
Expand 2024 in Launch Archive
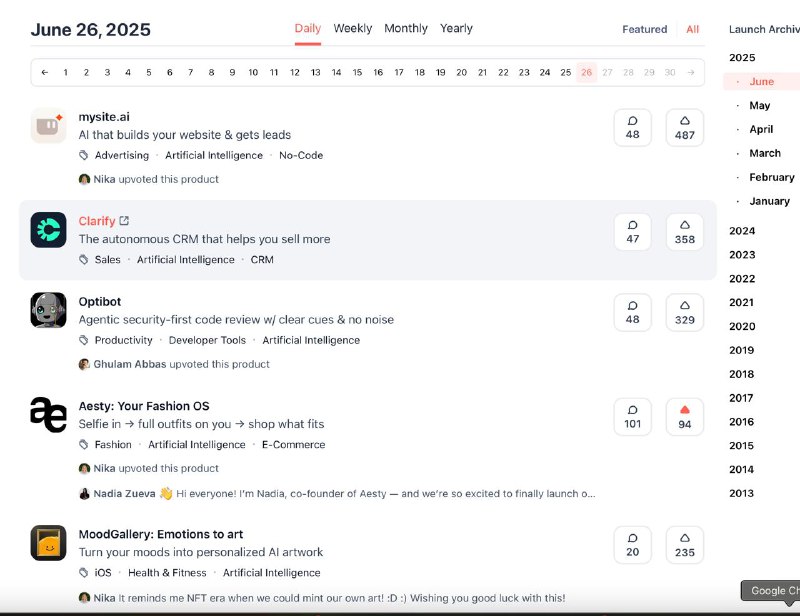(x=742, y=231)
